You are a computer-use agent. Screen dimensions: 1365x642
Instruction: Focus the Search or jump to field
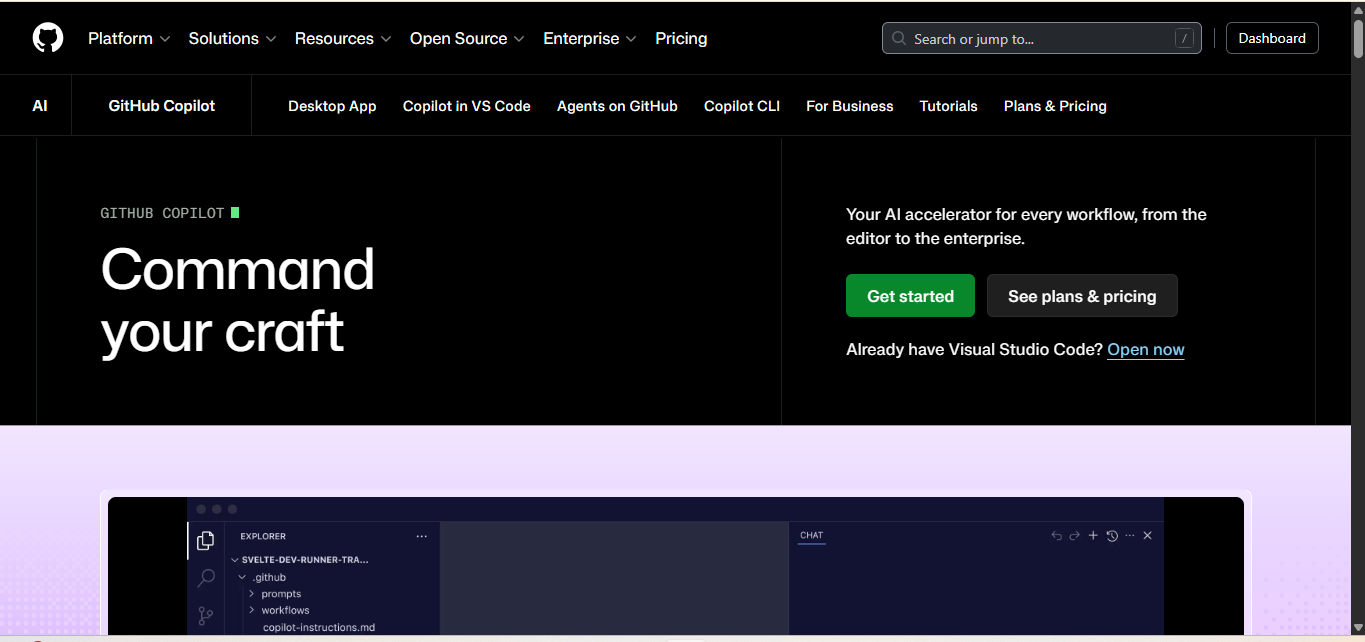[1042, 39]
